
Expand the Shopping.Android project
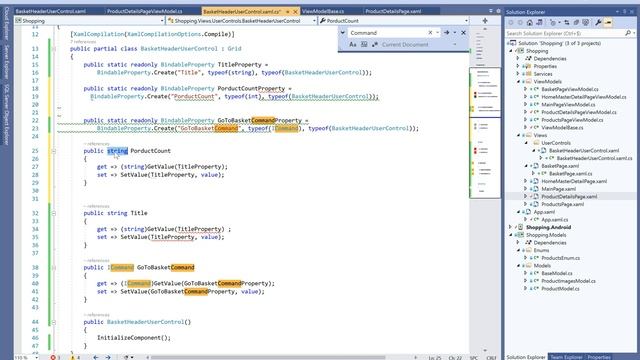pos(511,227)
